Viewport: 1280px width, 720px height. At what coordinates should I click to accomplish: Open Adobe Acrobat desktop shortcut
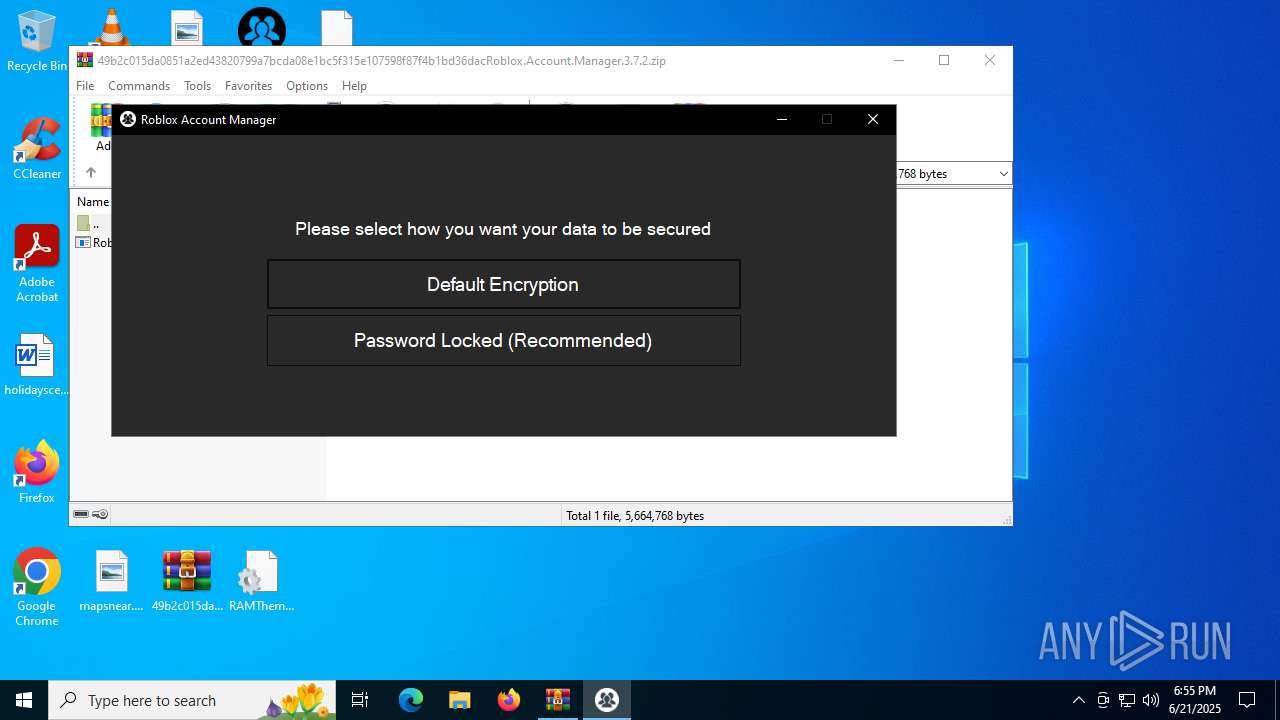click(x=37, y=264)
